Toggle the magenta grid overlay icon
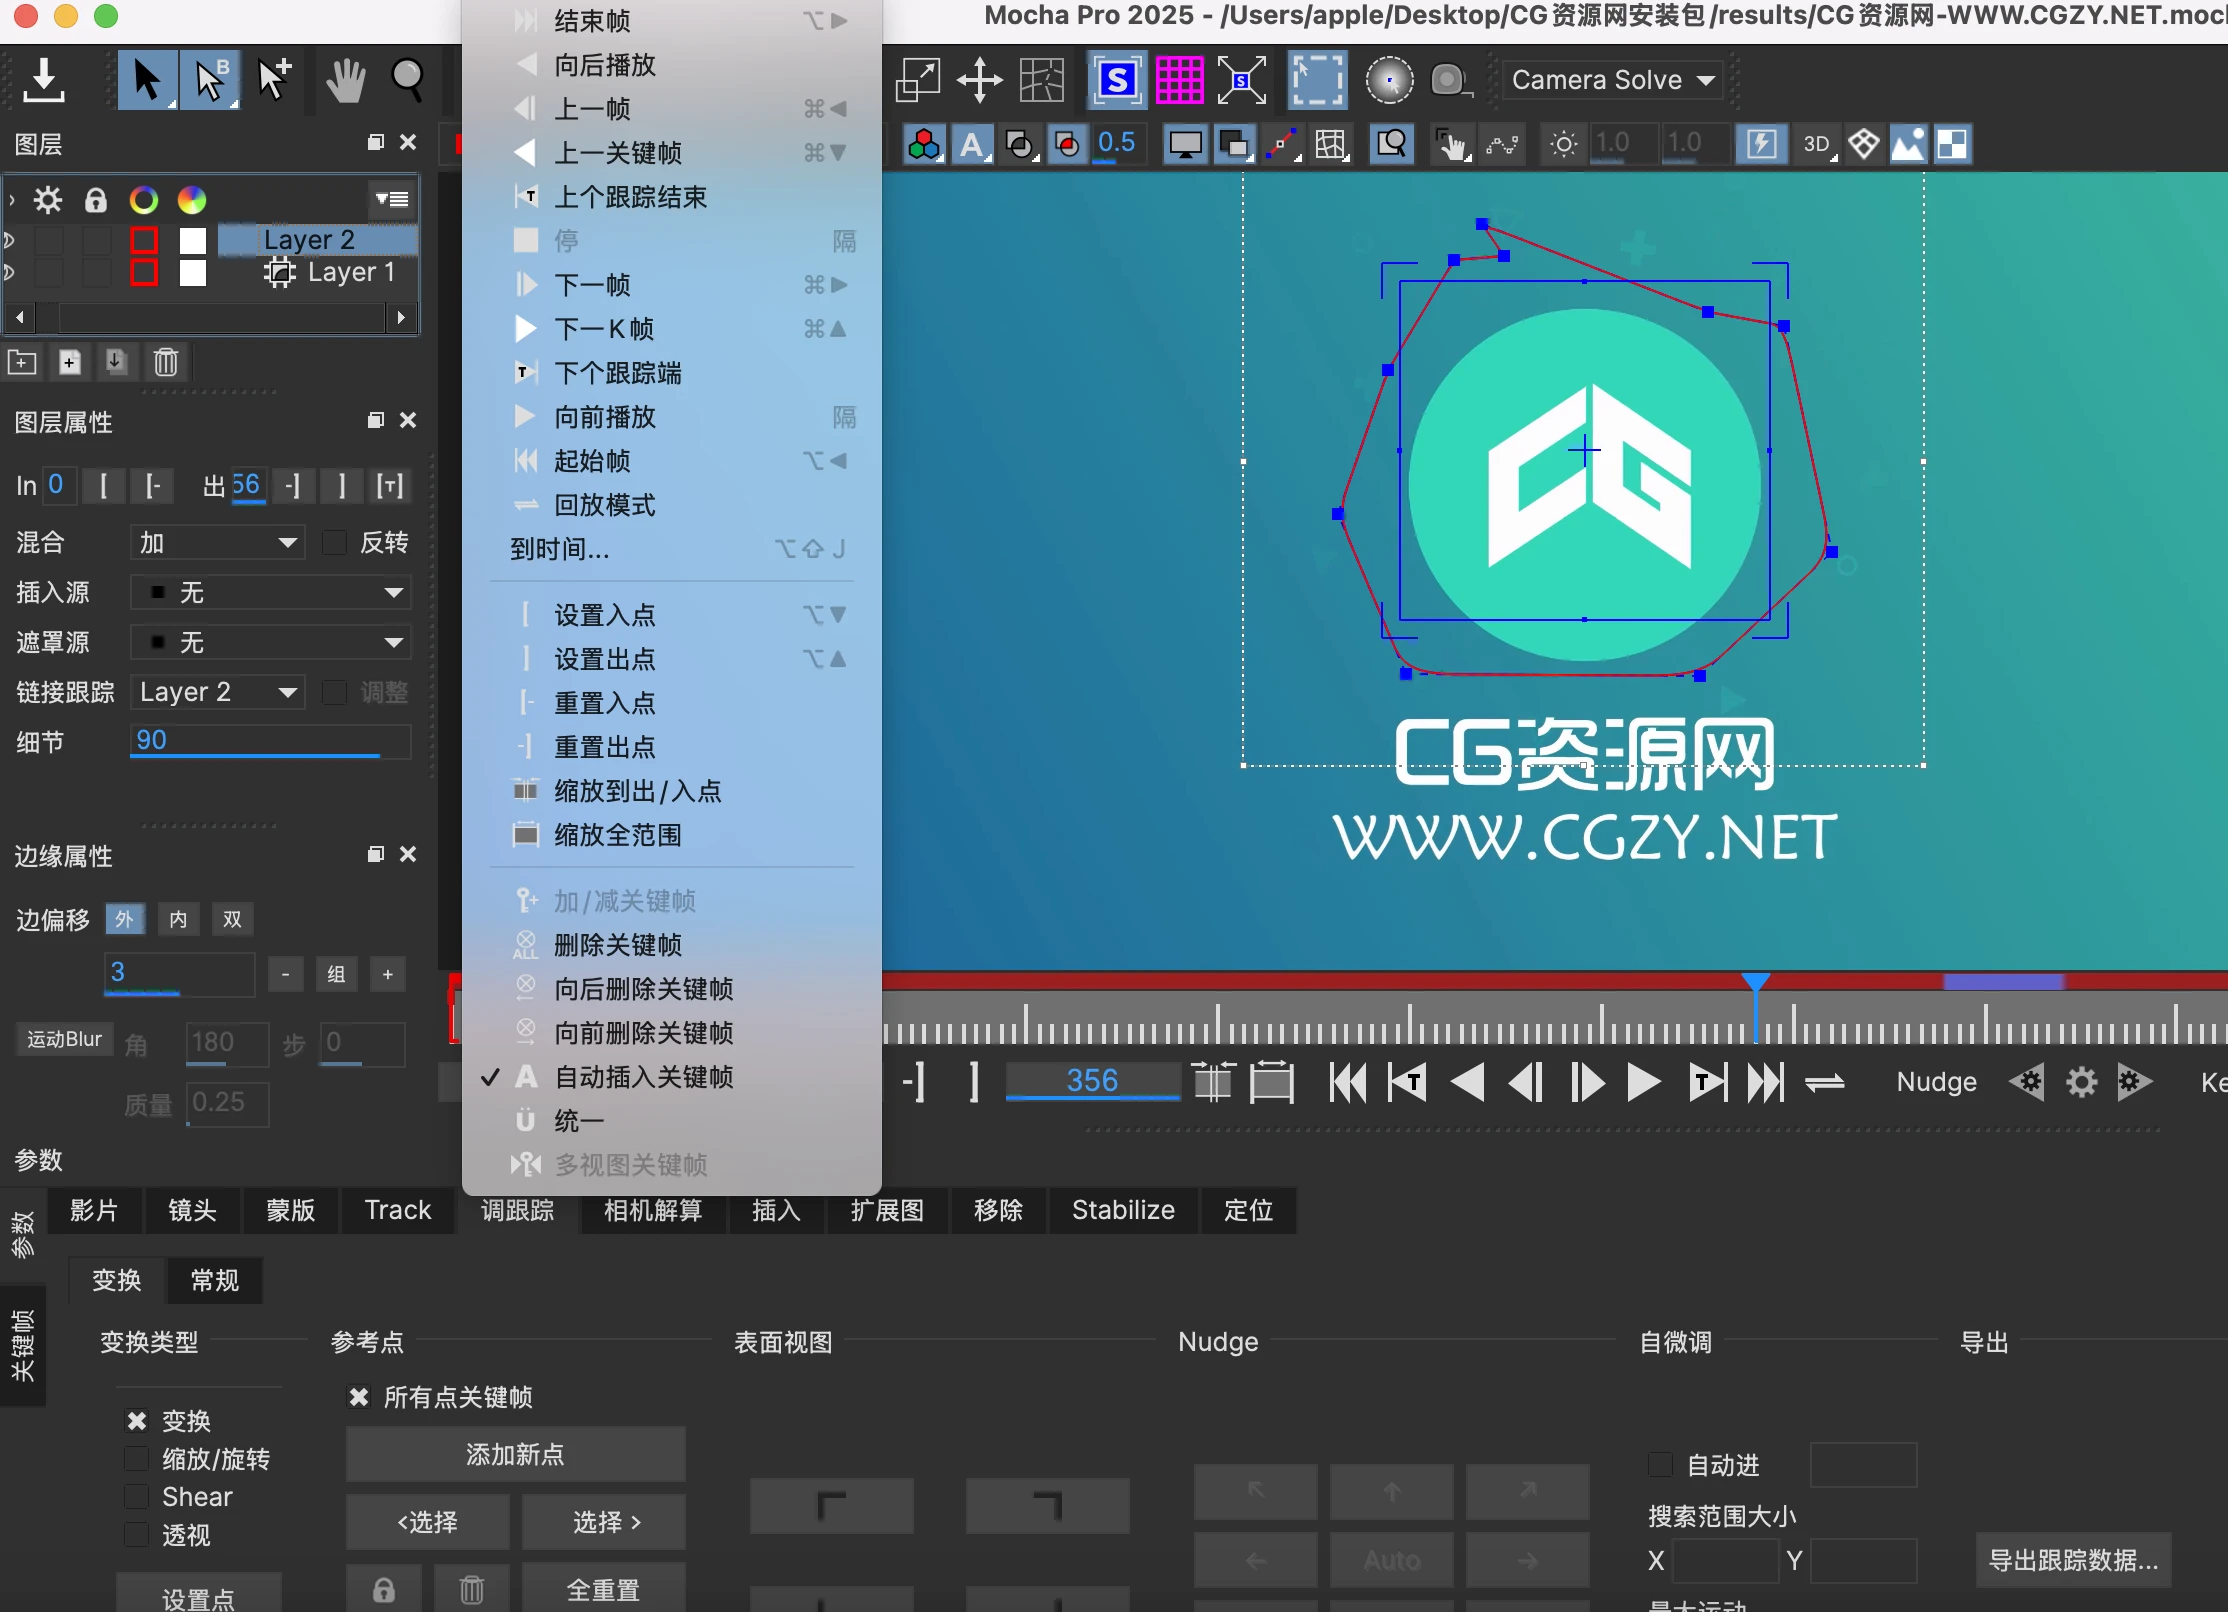Image resolution: width=2228 pixels, height=1612 pixels. (1180, 80)
